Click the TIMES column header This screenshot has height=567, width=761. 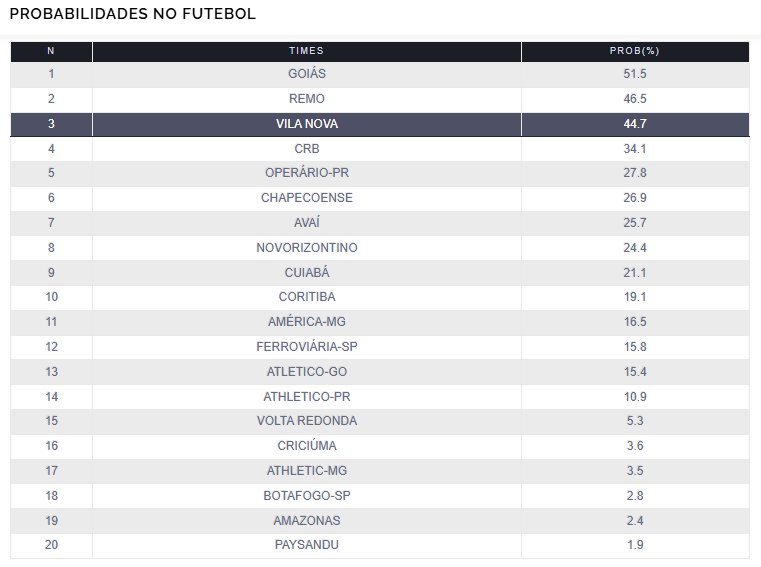point(307,51)
